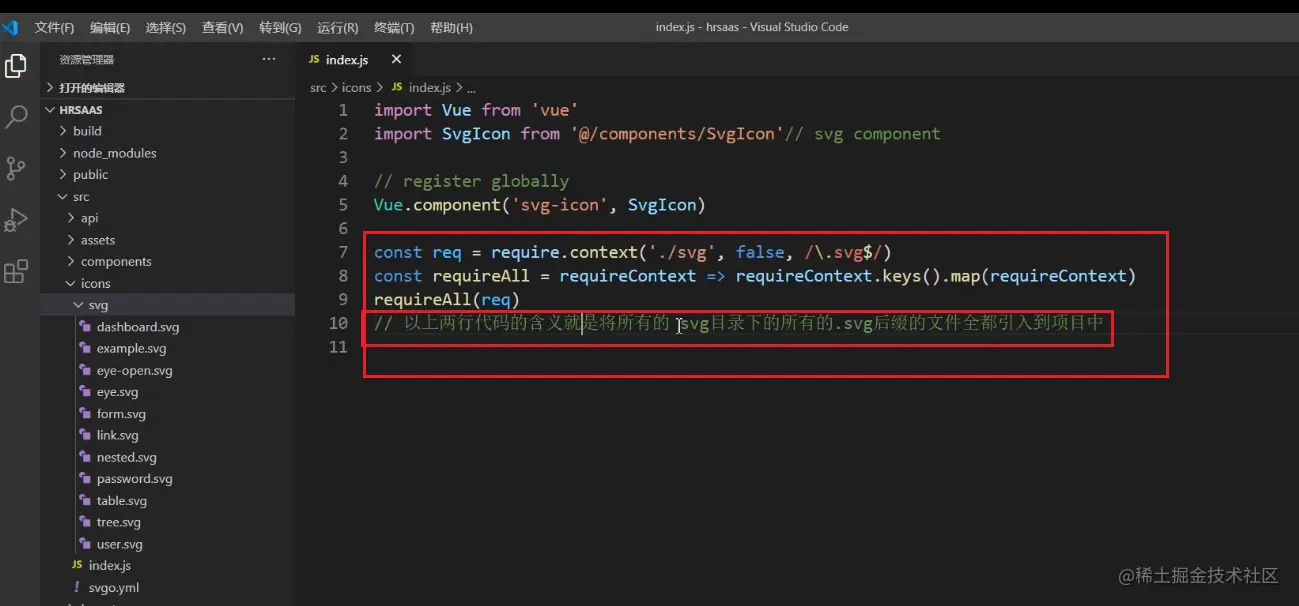Click the '// svg component' comment on line 2

pos(863,134)
